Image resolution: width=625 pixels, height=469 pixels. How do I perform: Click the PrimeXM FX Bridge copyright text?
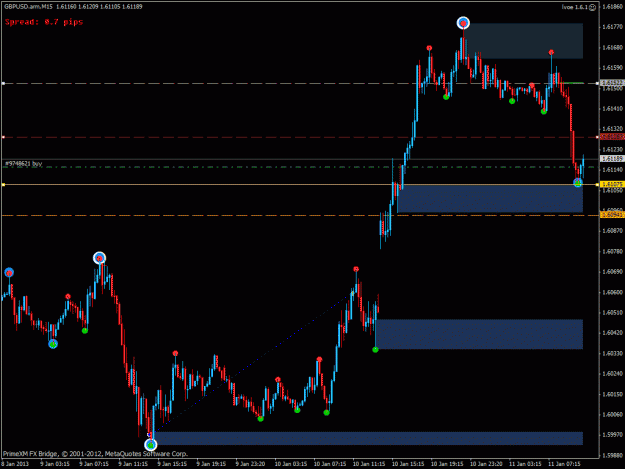click(95, 453)
